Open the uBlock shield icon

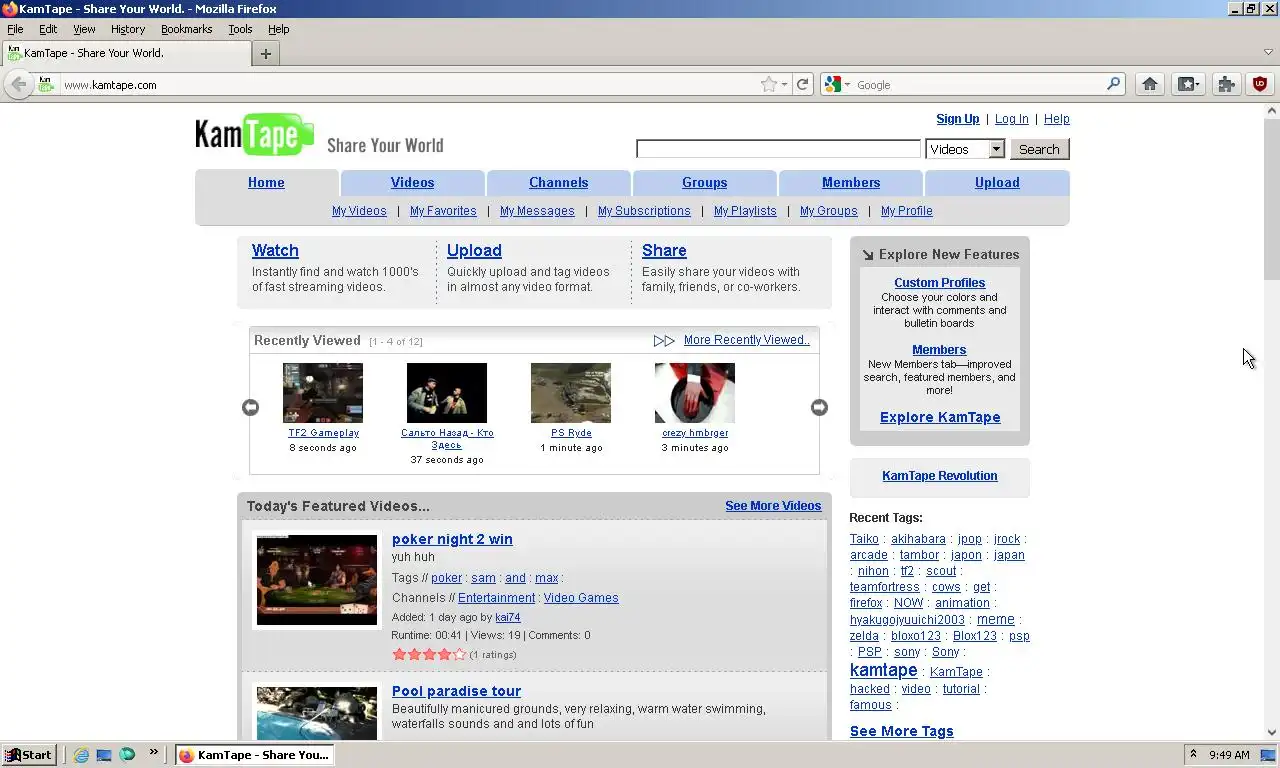(x=1260, y=85)
